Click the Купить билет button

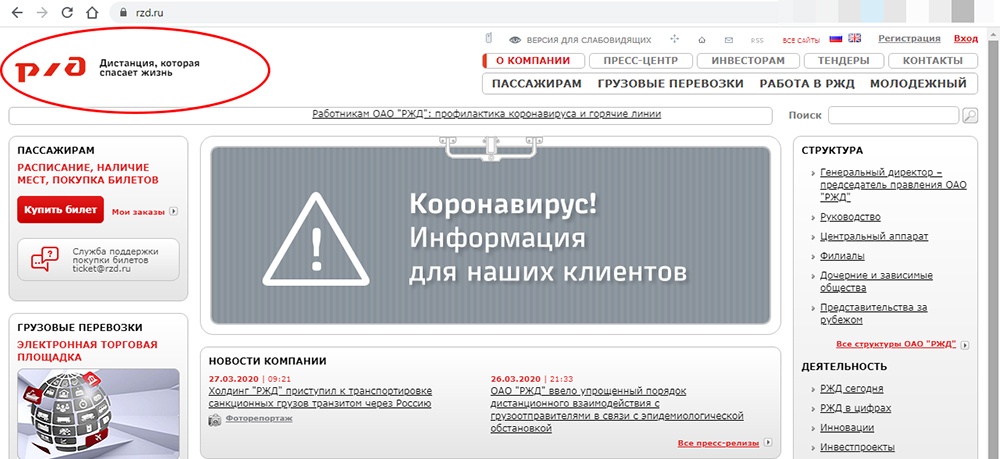(x=61, y=209)
